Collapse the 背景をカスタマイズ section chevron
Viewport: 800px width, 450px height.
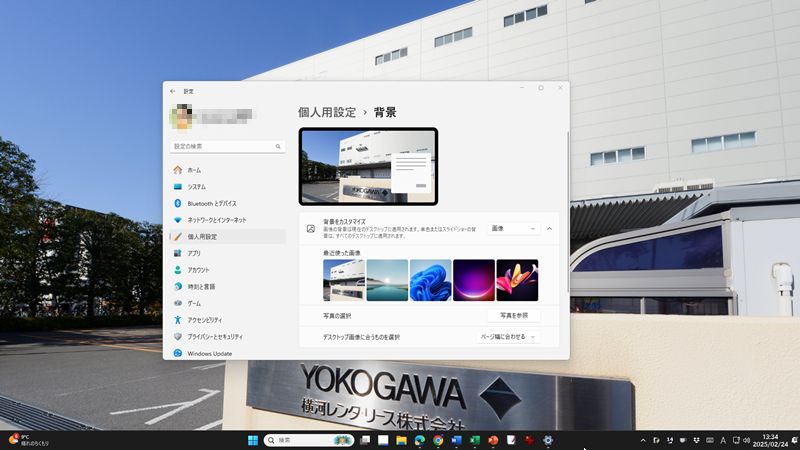coord(549,229)
